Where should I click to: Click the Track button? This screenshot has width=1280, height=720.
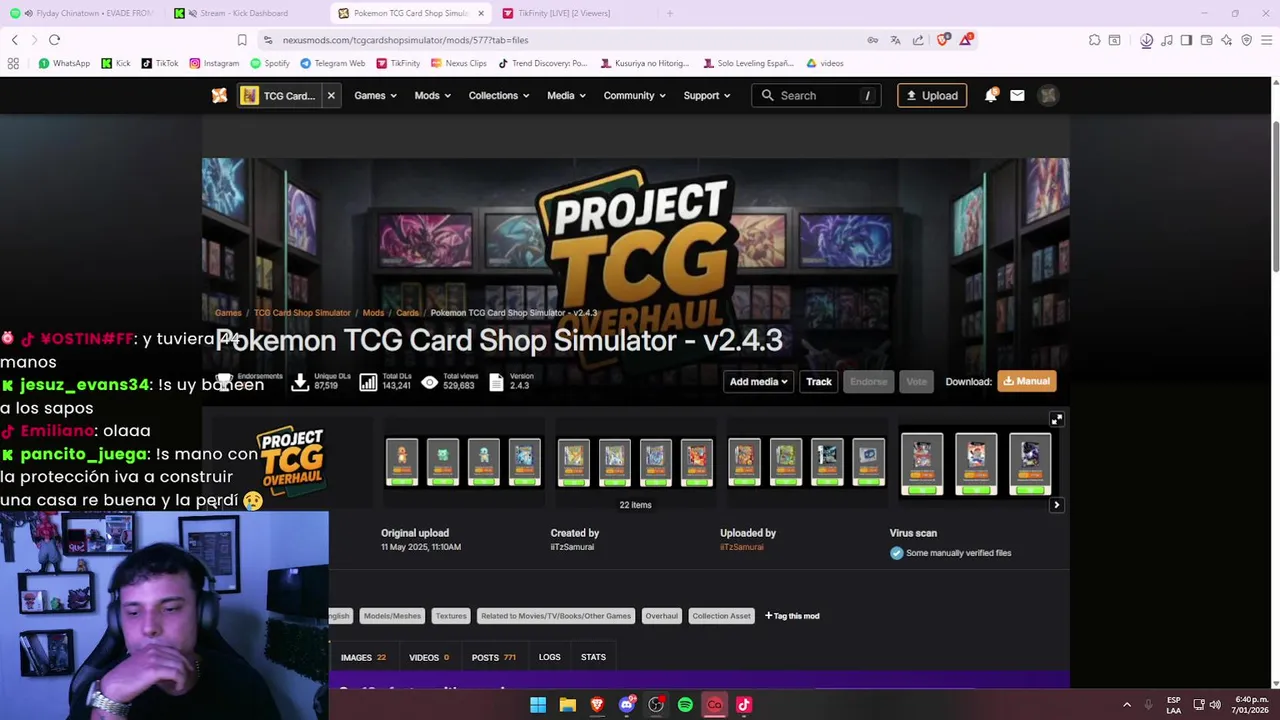tap(819, 381)
